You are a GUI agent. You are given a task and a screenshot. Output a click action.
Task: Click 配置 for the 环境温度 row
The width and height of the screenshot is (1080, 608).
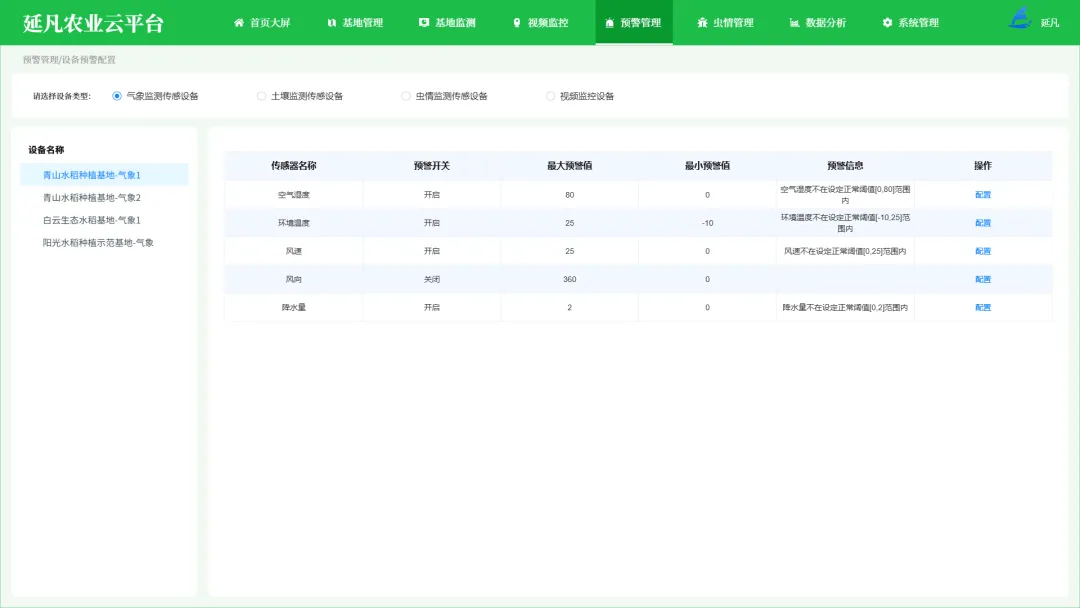(983, 223)
